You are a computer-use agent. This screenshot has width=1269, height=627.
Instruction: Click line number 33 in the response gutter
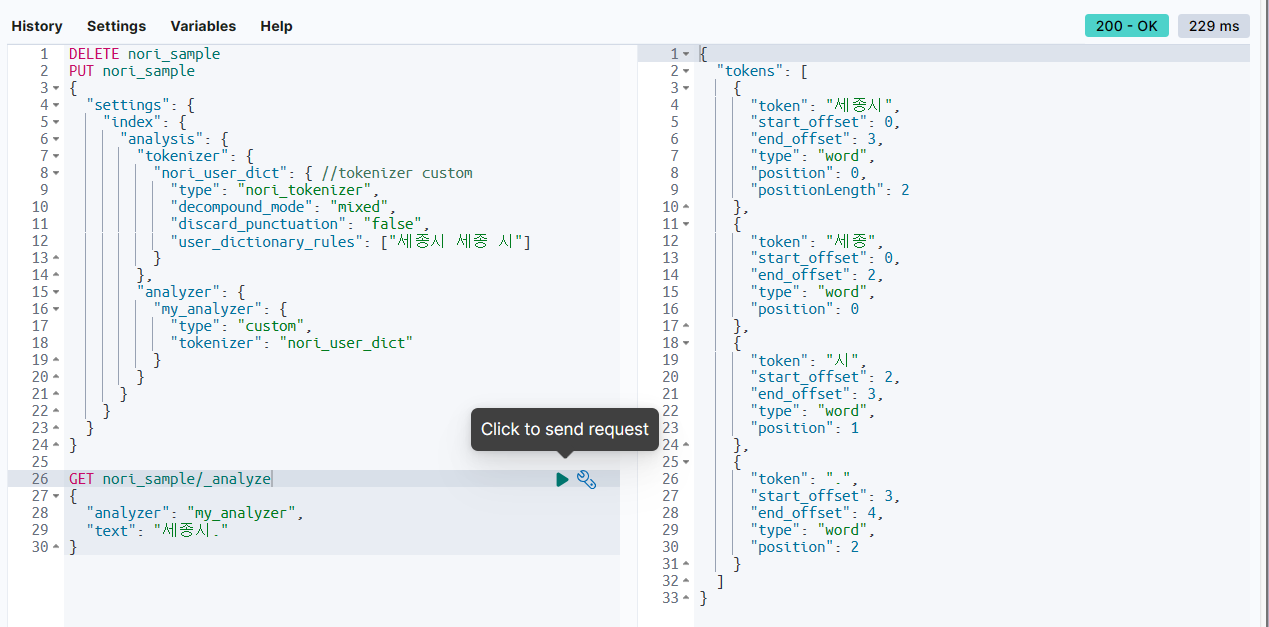[x=670, y=598]
